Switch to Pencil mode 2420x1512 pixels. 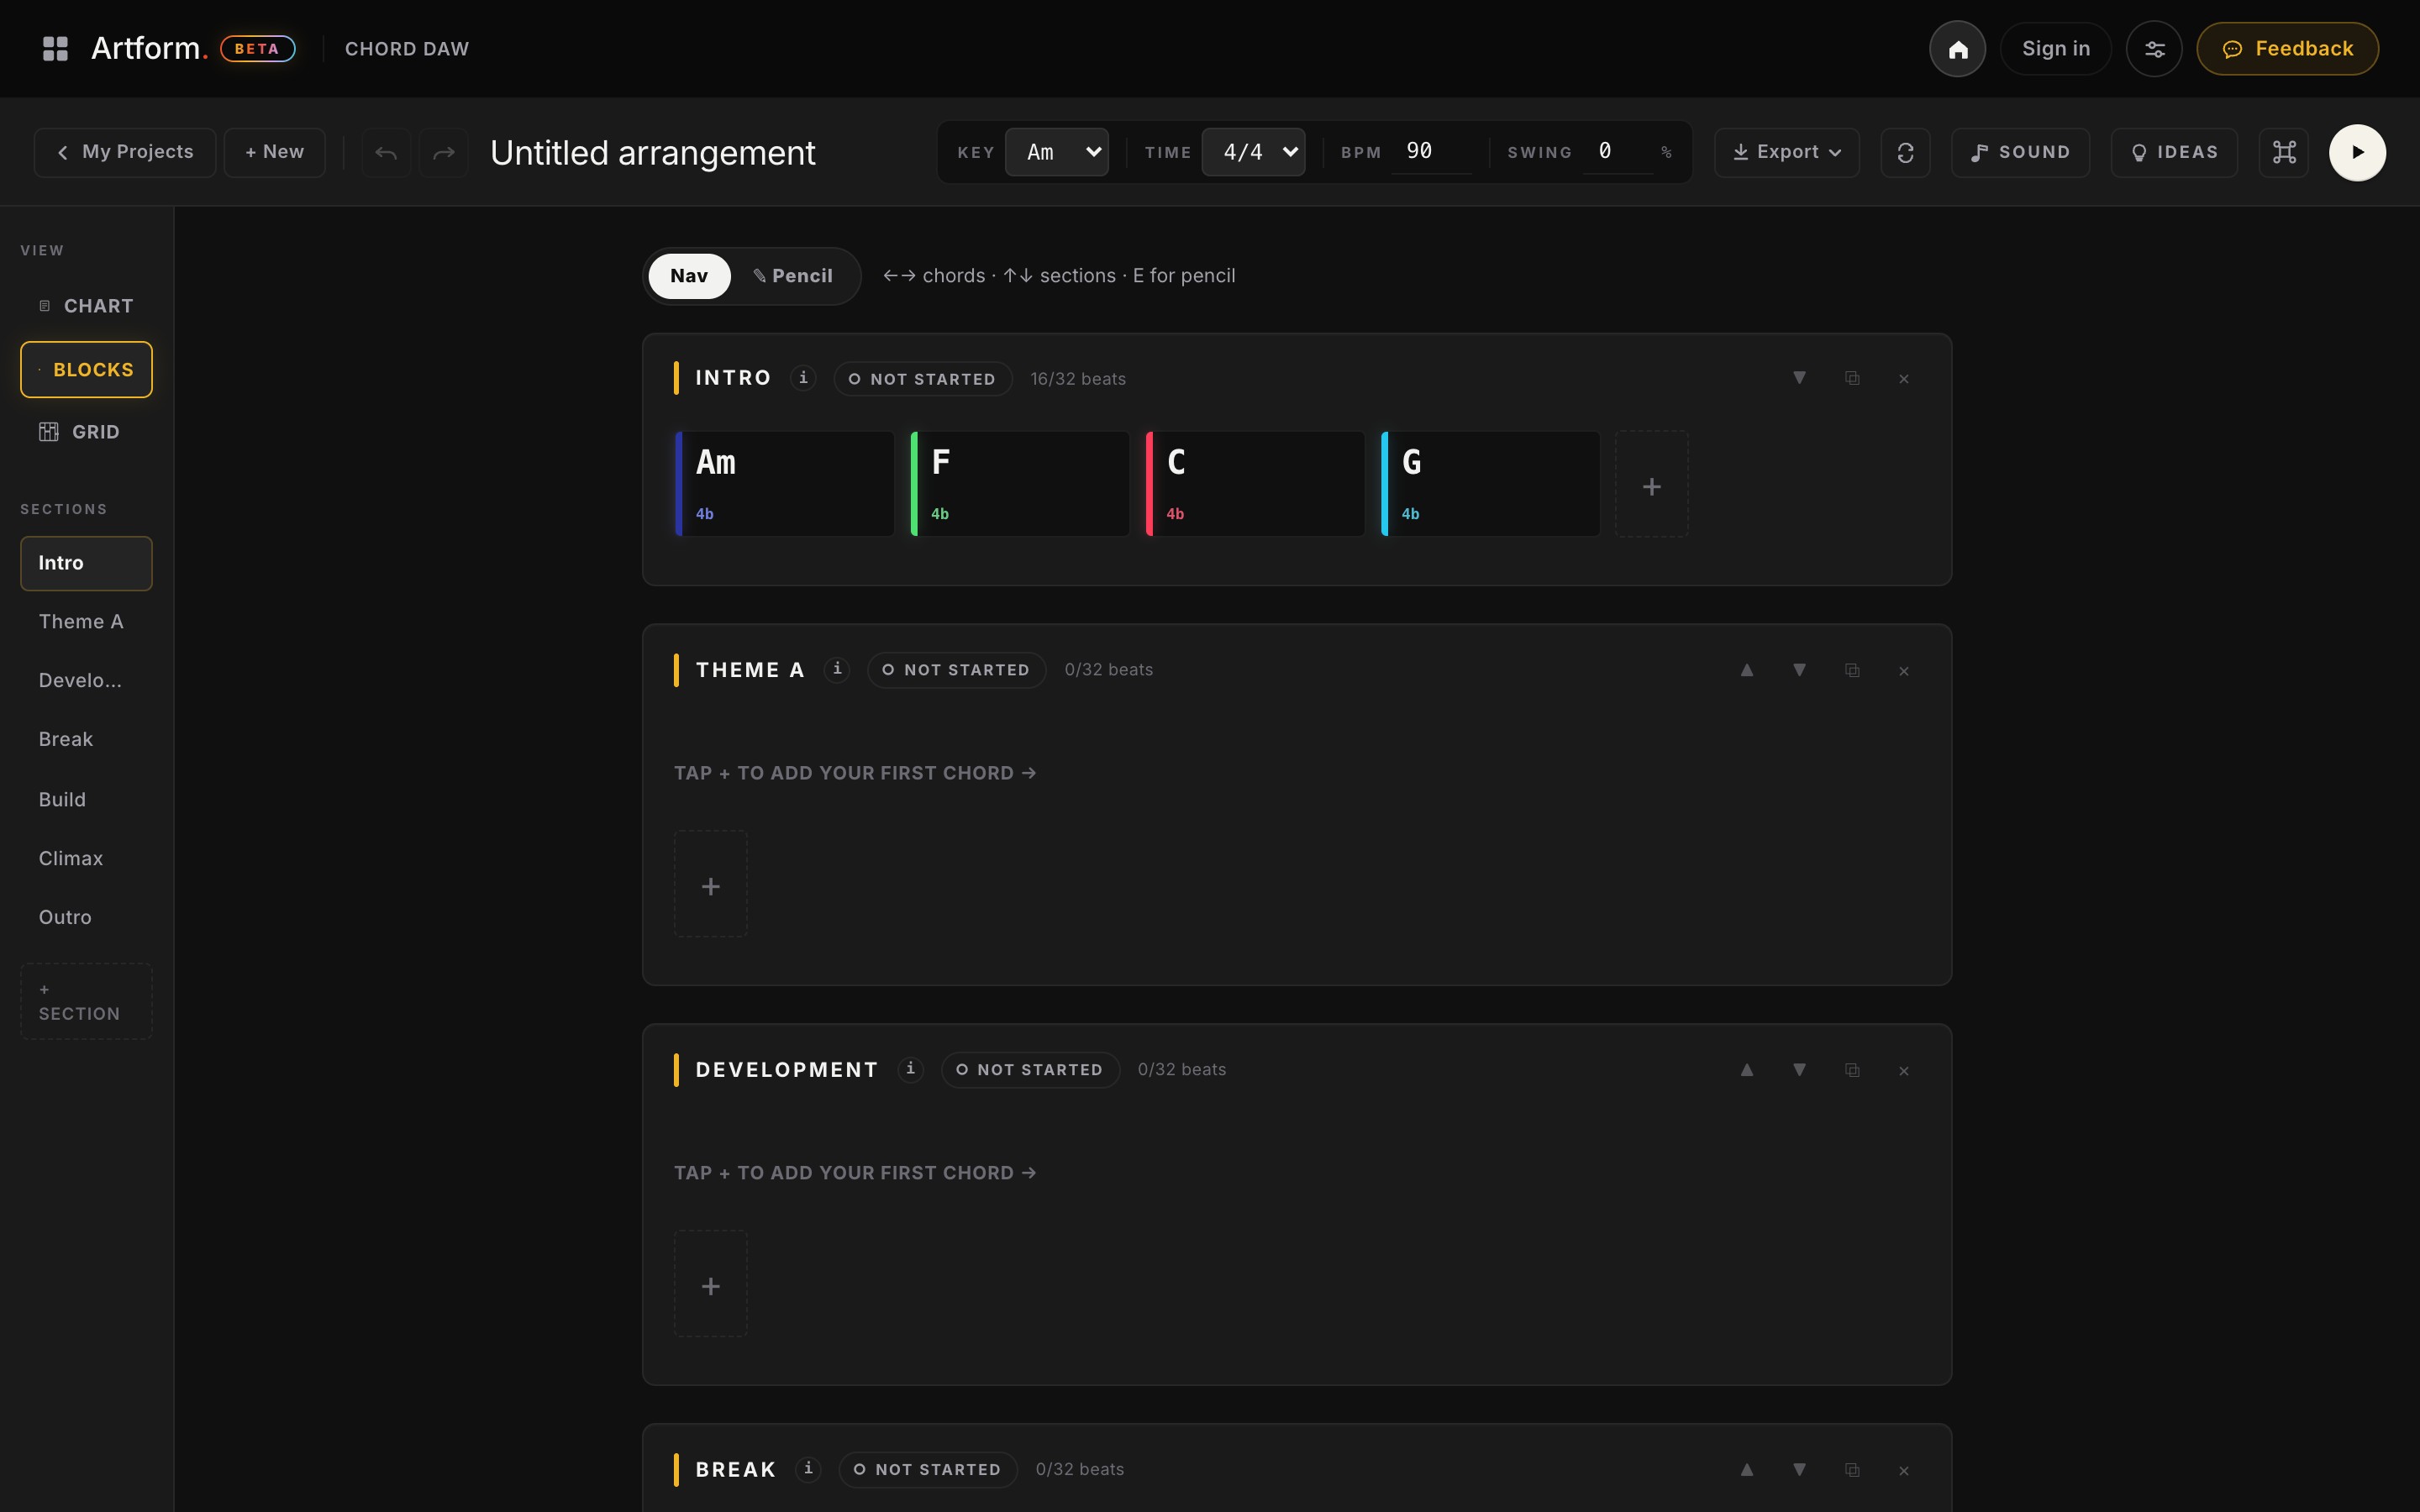[x=793, y=276]
